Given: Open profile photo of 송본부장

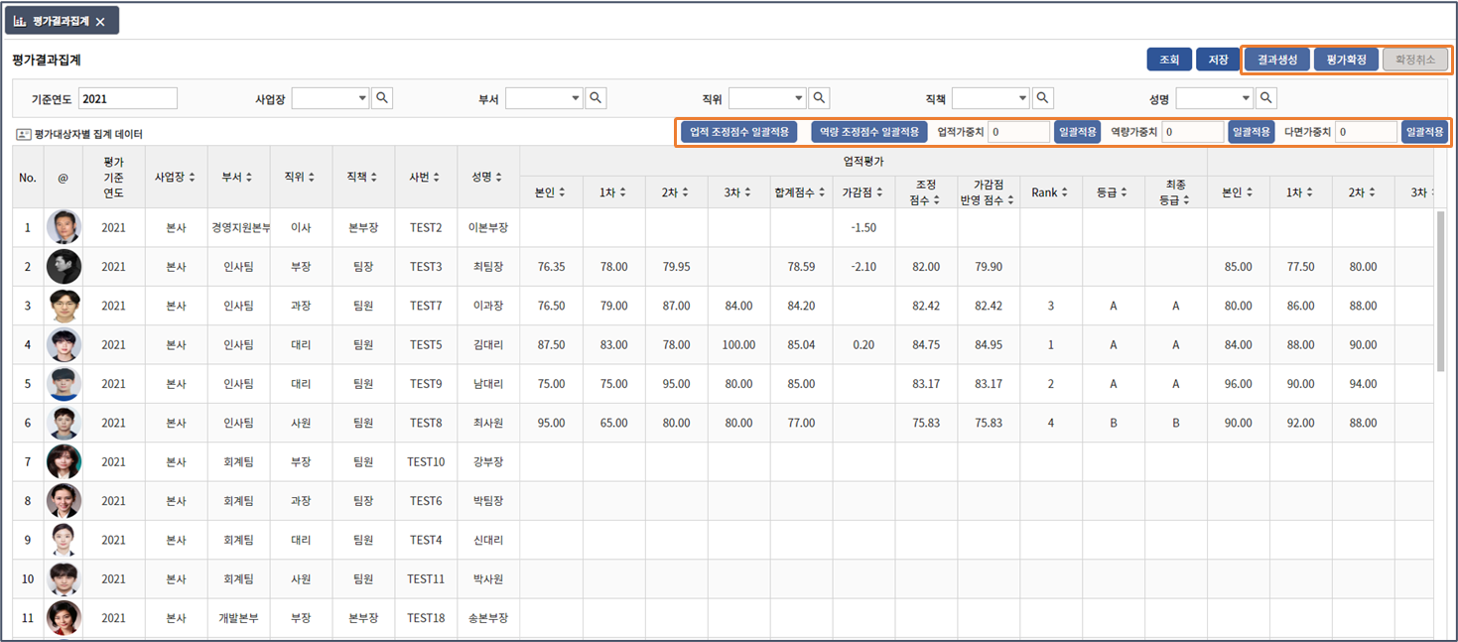Looking at the screenshot, I should coord(64,617).
